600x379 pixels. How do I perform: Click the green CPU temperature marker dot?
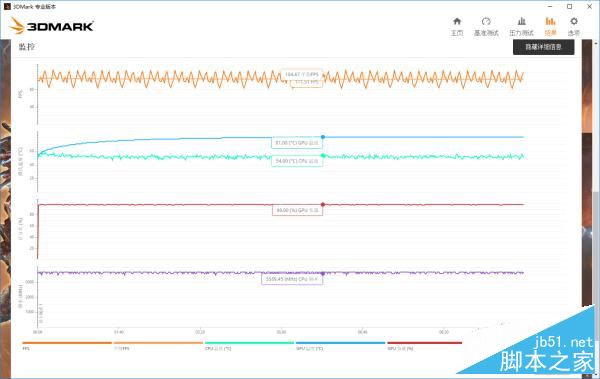click(323, 155)
